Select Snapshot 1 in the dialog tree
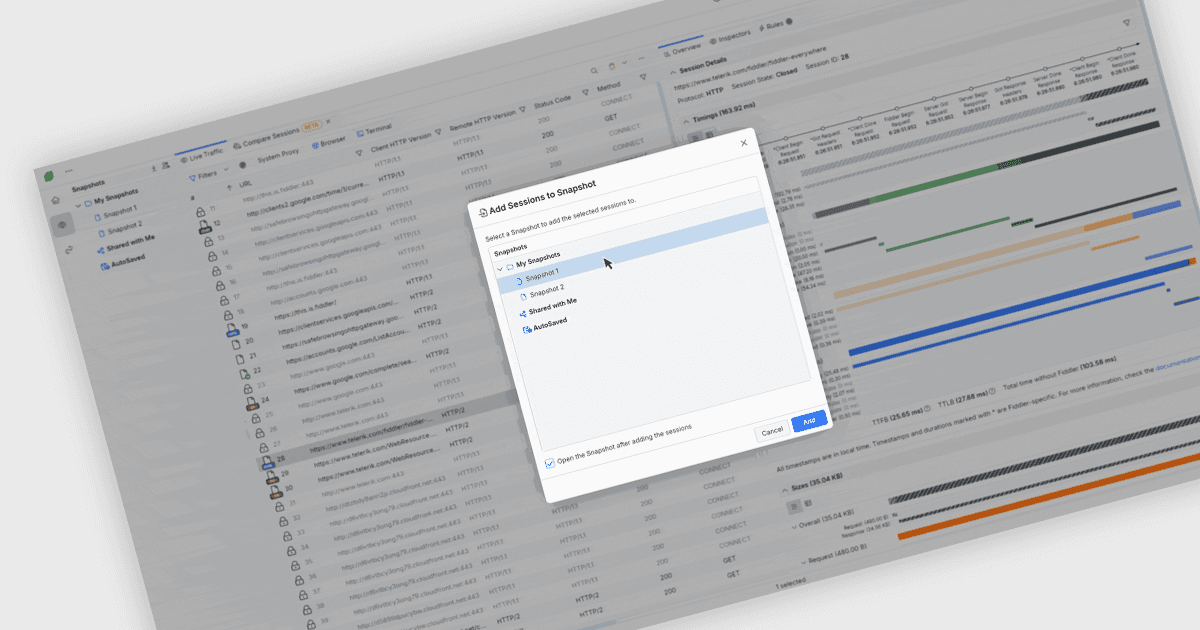The image size is (1200, 630). (x=543, y=274)
